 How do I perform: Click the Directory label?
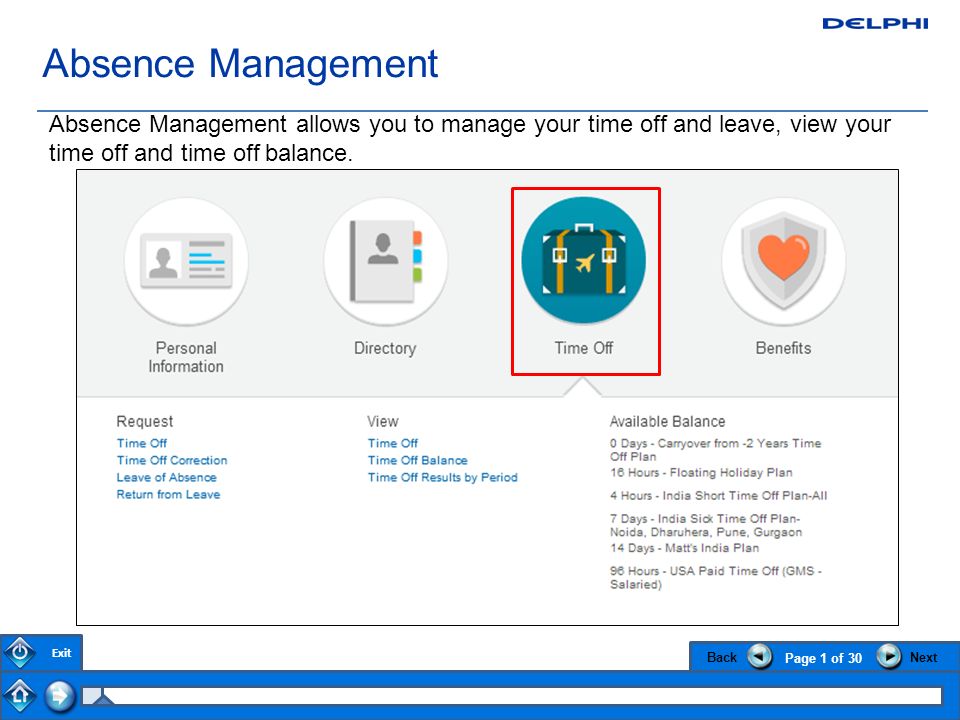(x=385, y=348)
